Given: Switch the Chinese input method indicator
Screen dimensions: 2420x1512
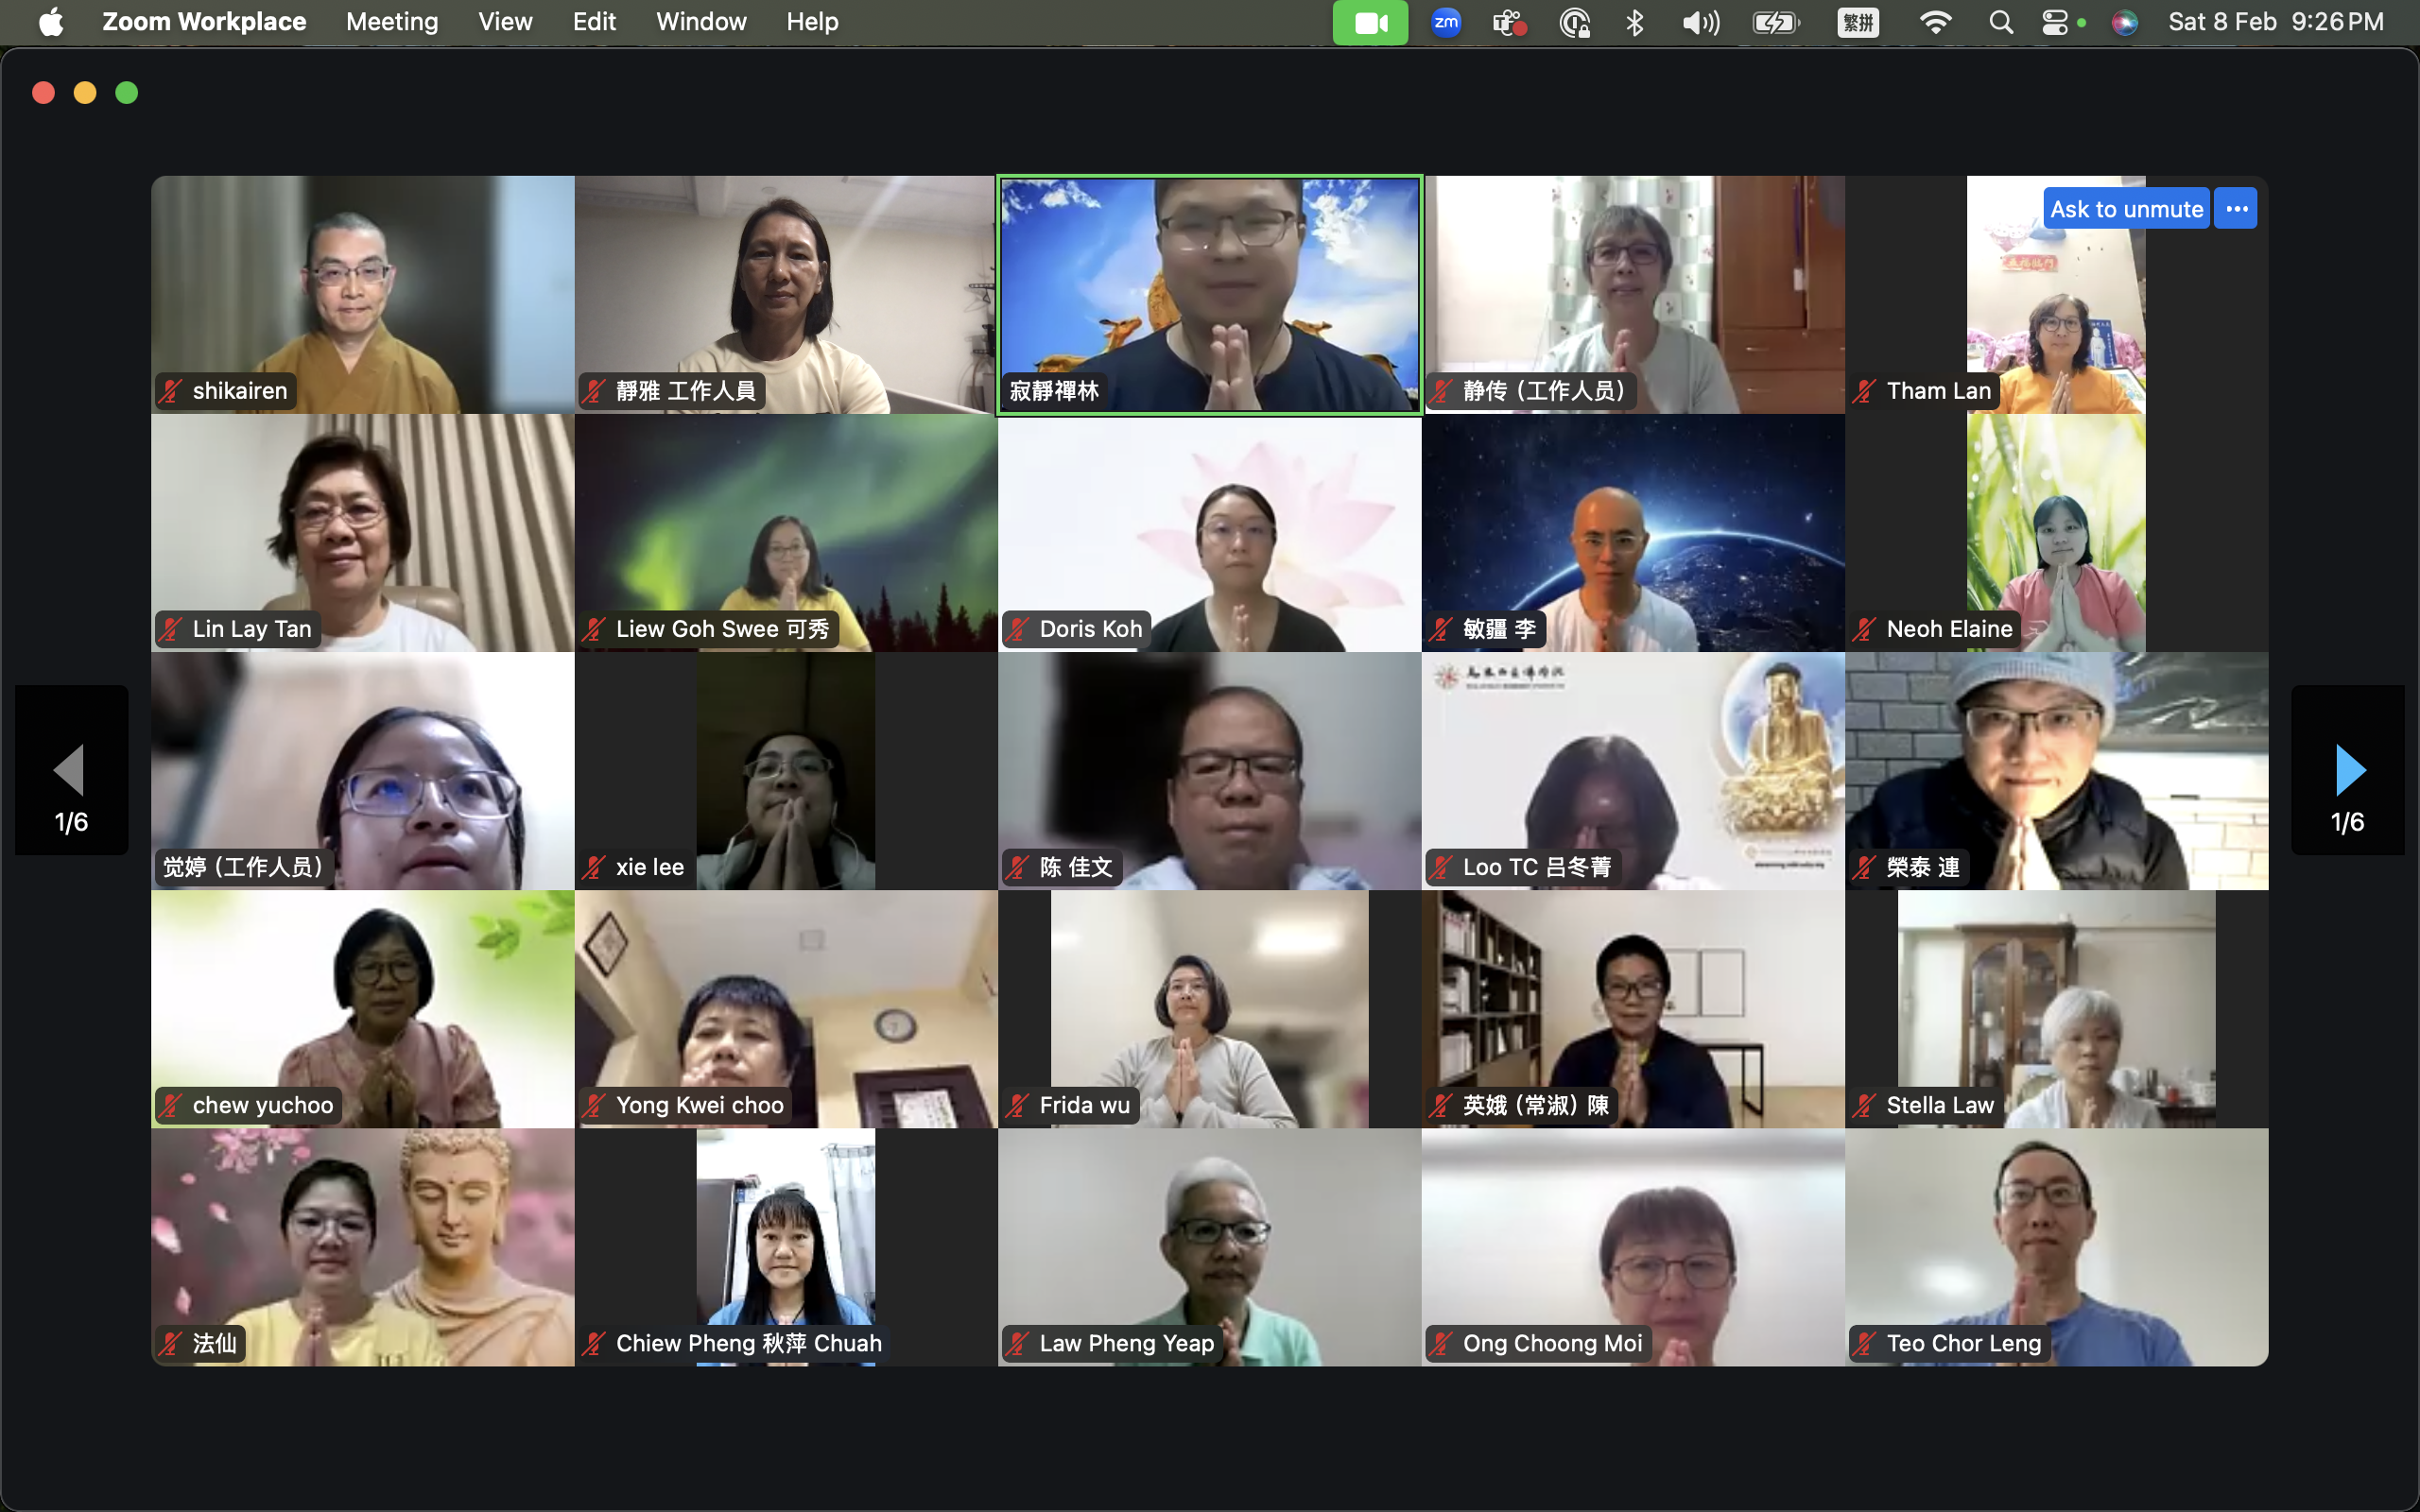Looking at the screenshot, I should (1858, 22).
